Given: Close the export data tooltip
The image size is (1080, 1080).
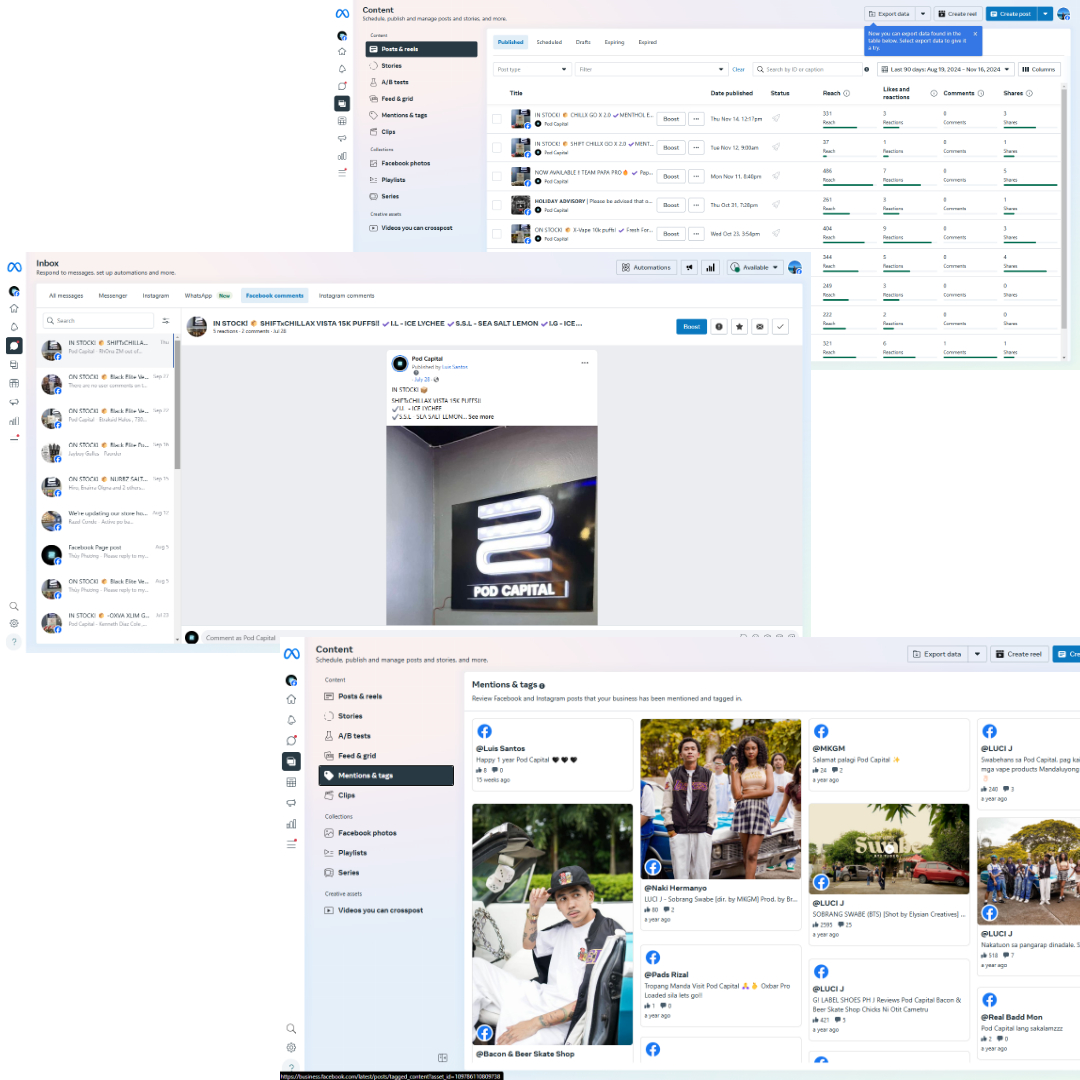Looking at the screenshot, I should tap(975, 34).
